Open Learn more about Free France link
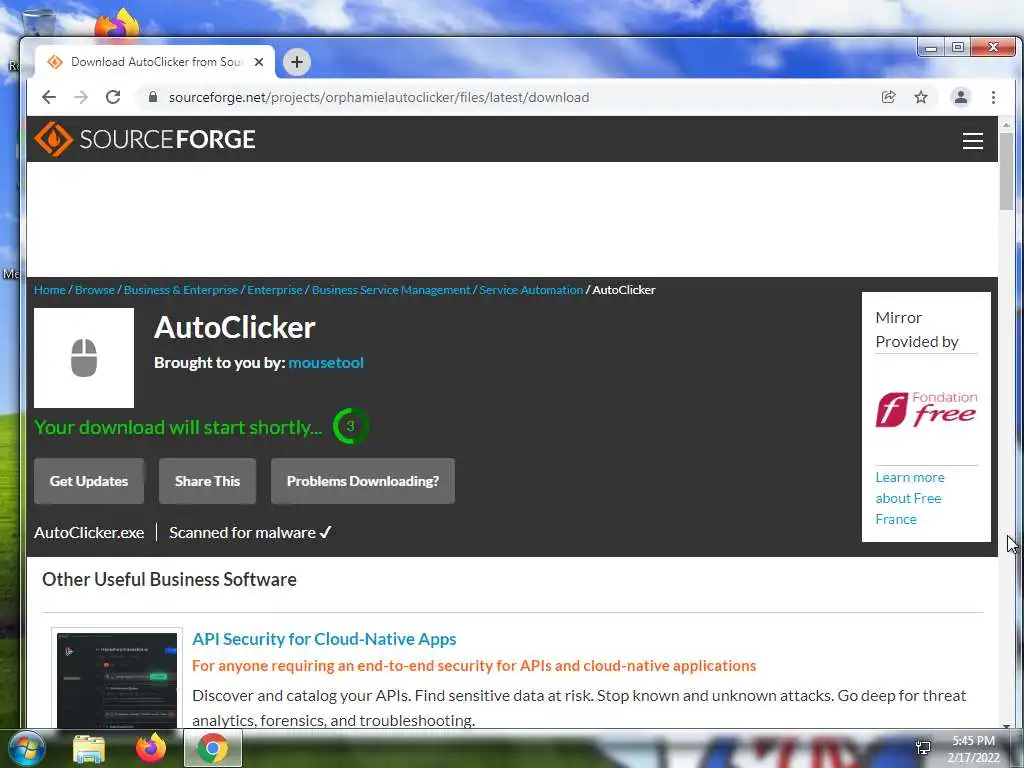1024x768 pixels. (x=910, y=498)
